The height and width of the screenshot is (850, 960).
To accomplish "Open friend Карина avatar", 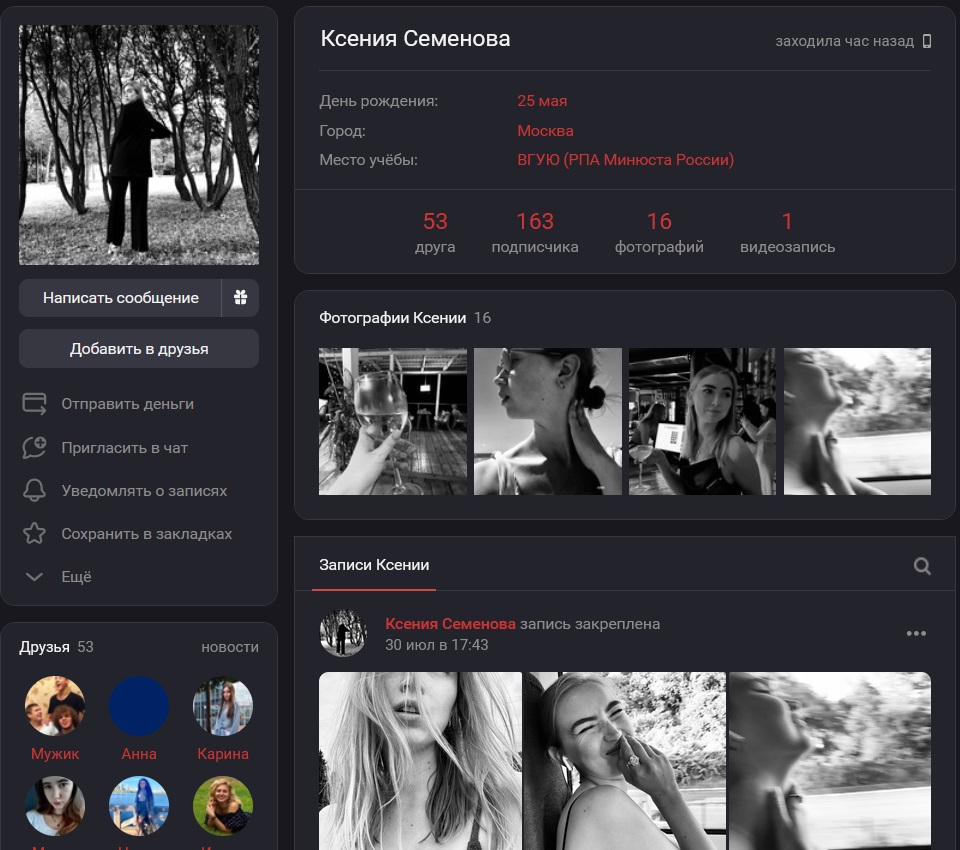I will click(223, 705).
